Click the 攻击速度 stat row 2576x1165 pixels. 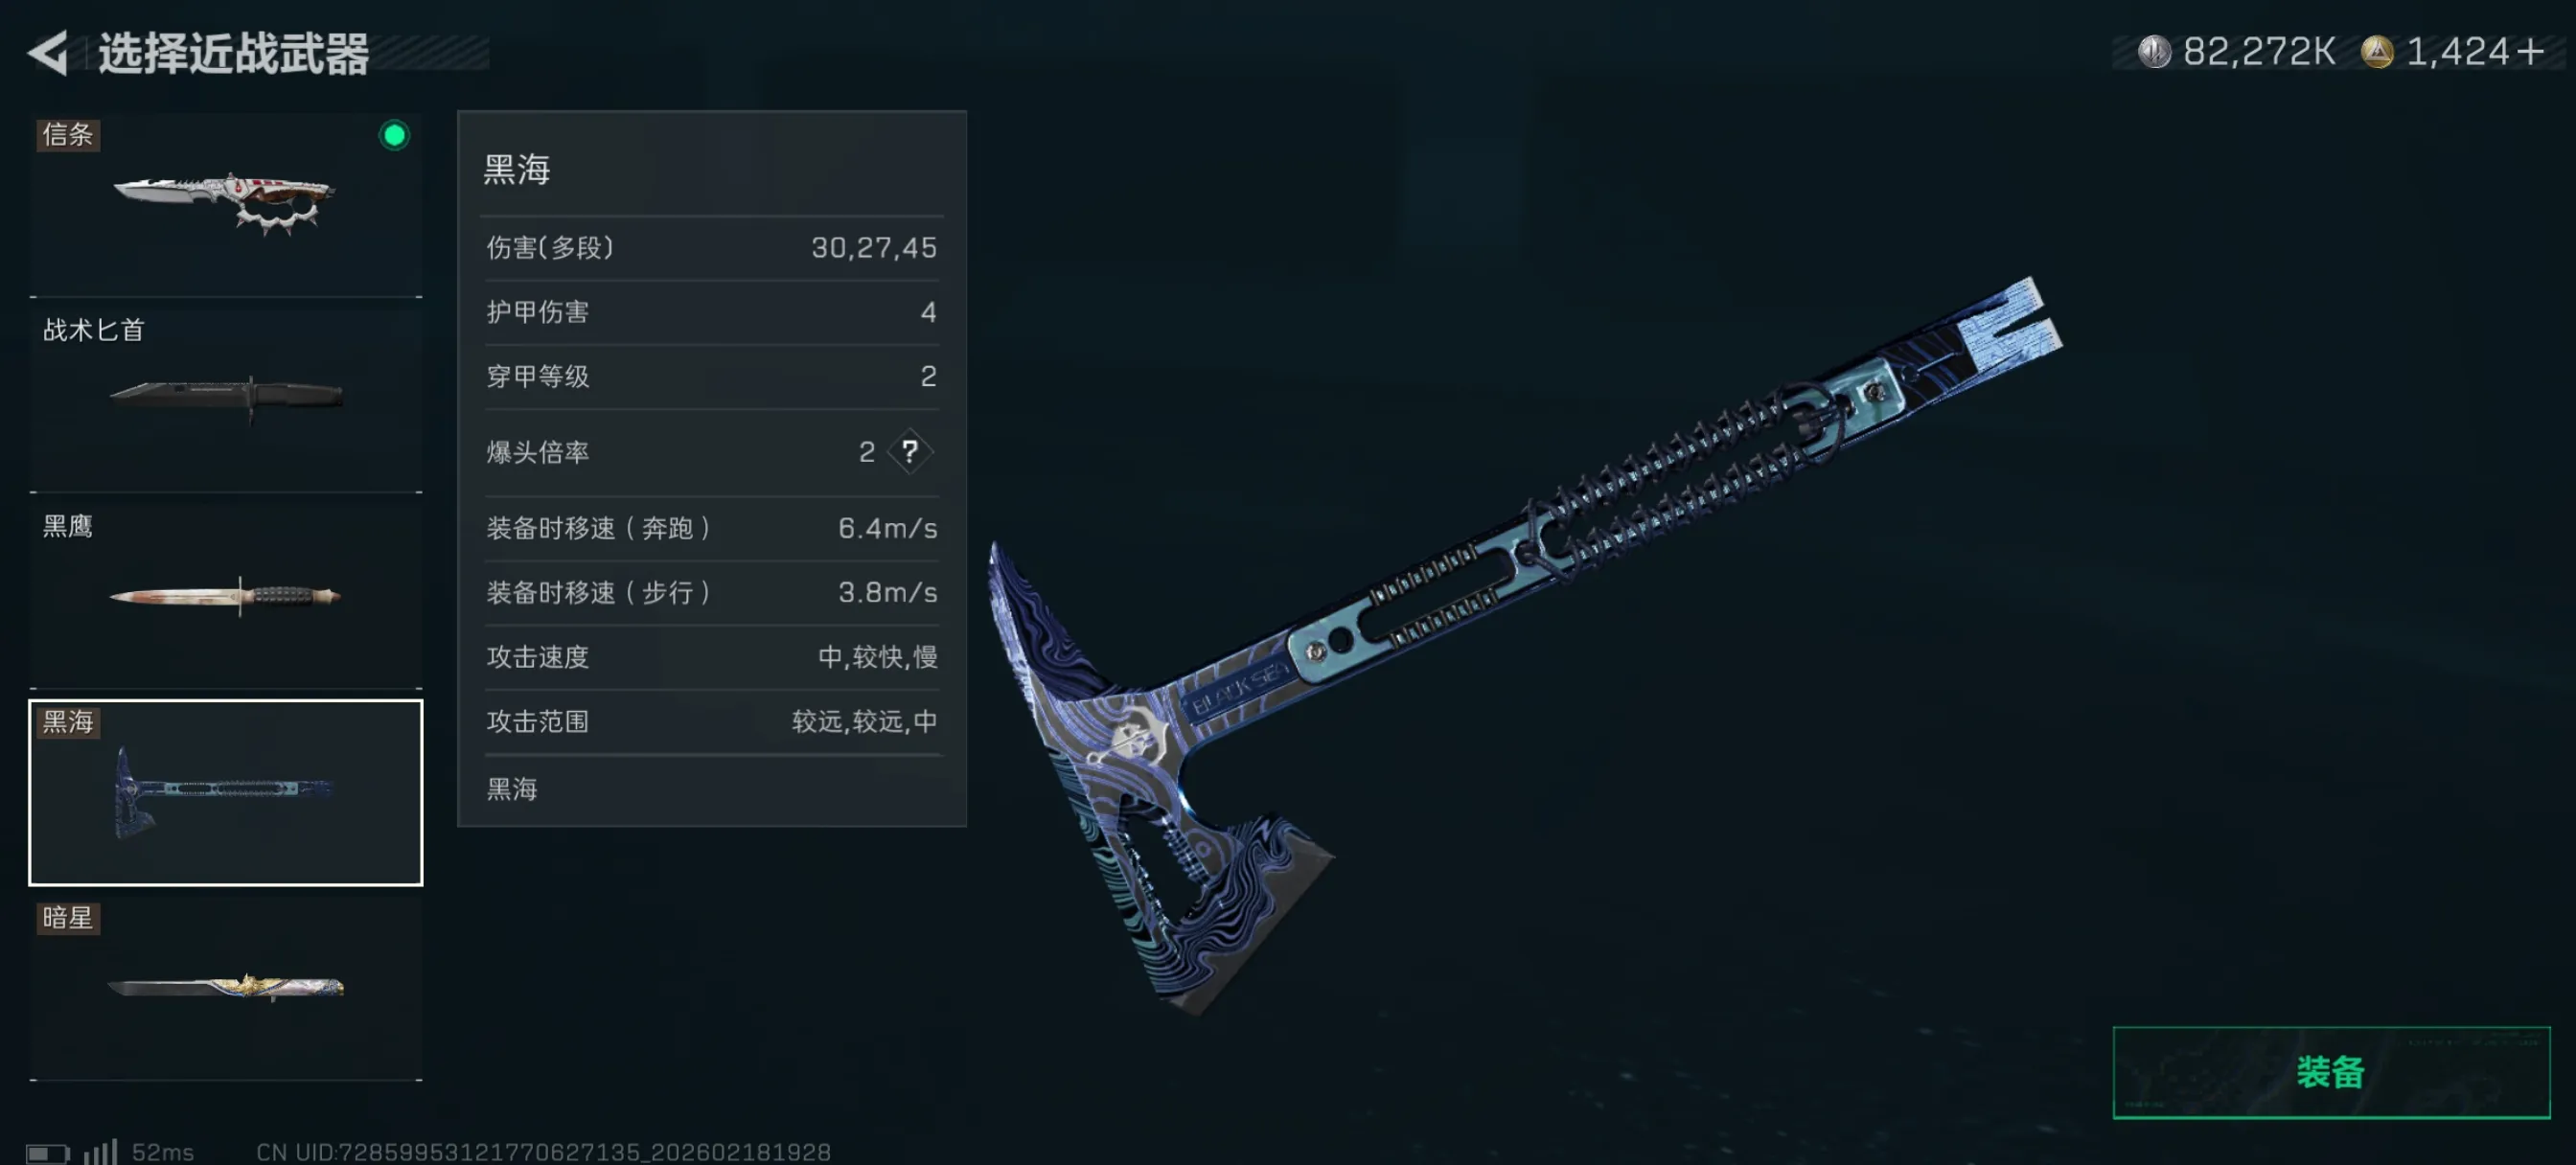coord(711,657)
